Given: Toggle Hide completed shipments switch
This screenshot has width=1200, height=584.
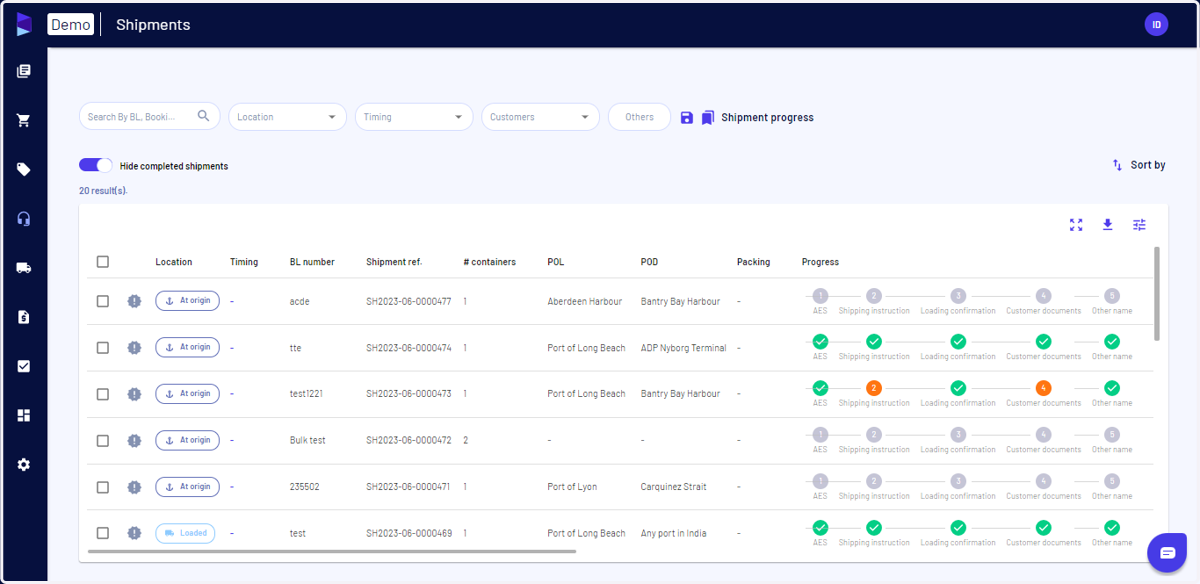Looking at the screenshot, I should point(96,165).
